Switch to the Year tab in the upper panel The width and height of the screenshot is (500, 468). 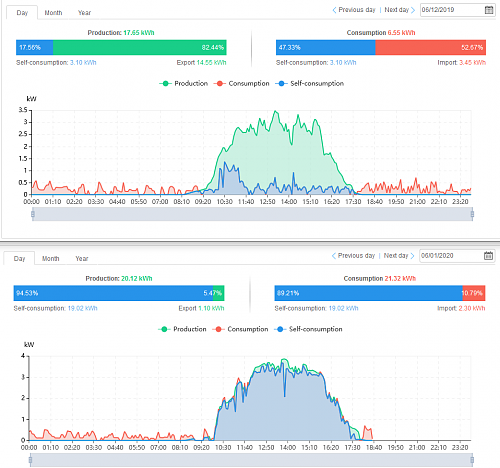(x=84, y=13)
